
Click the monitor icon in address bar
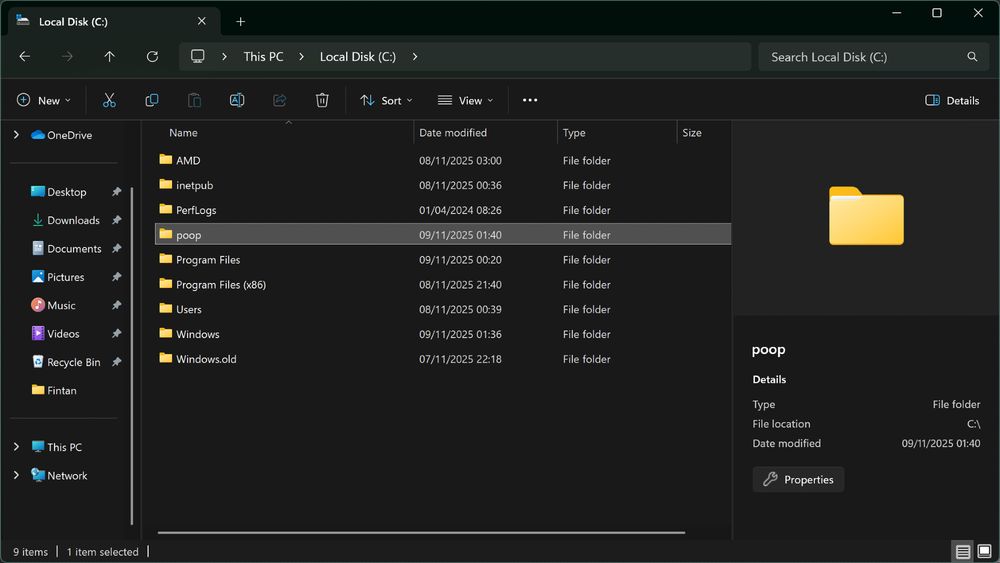pos(198,56)
